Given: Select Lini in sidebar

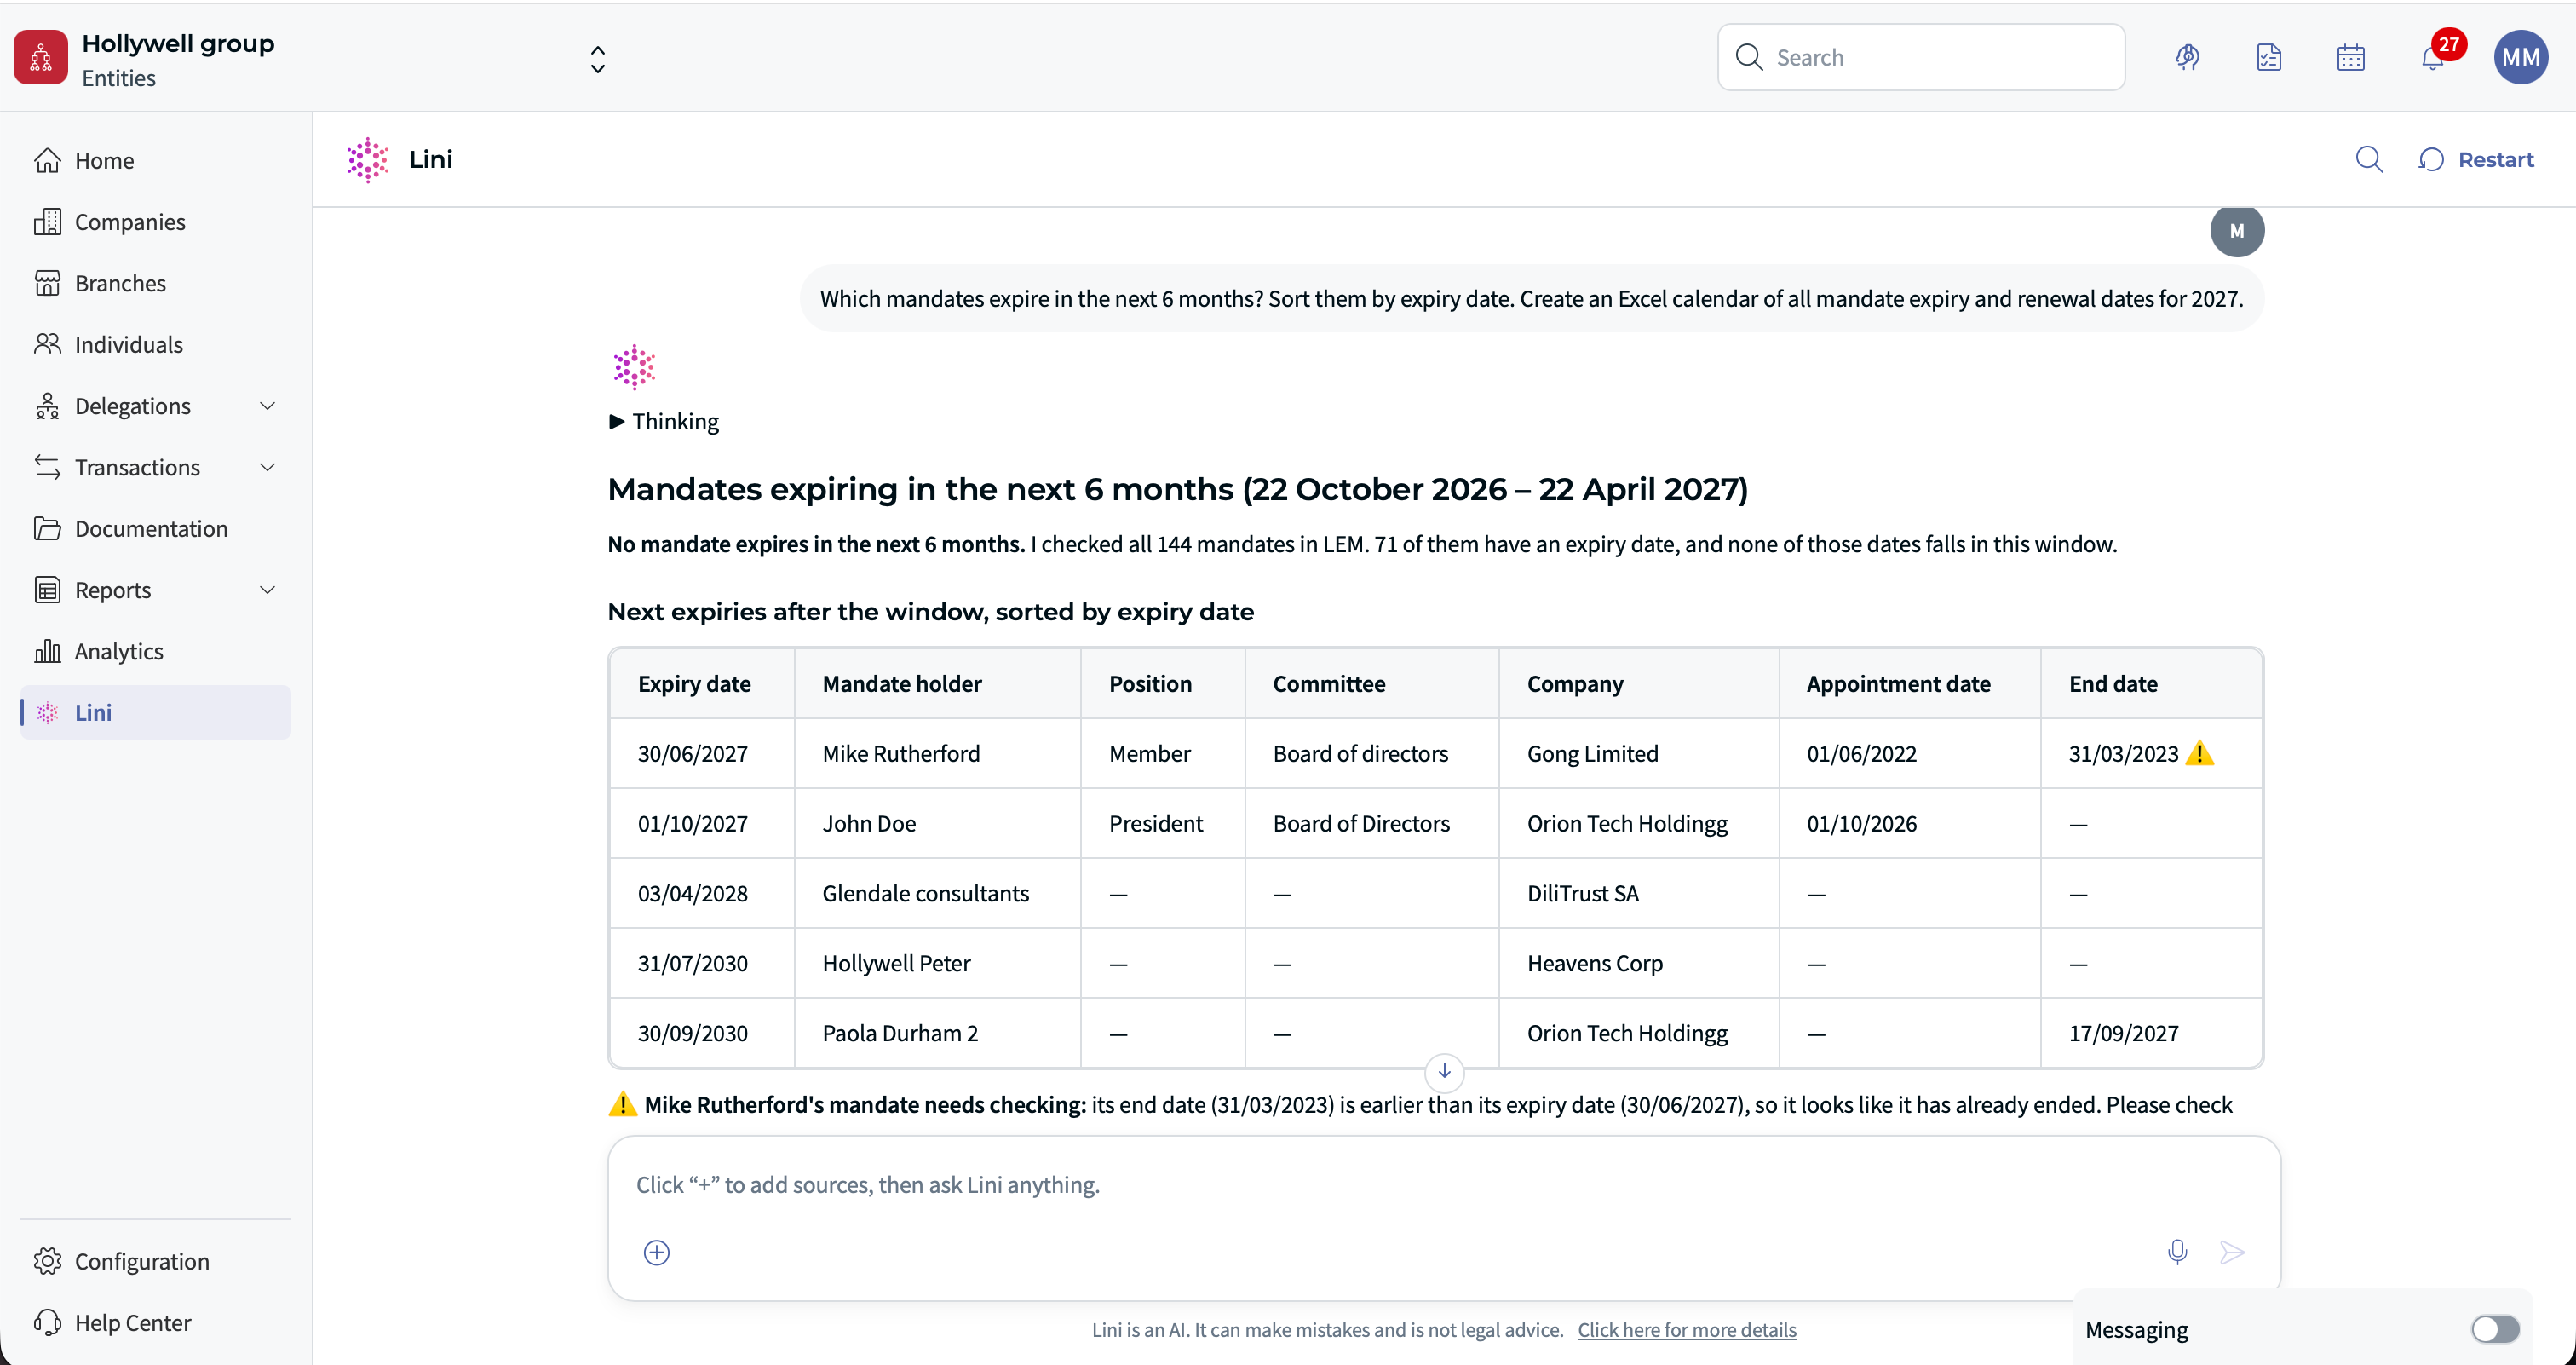Looking at the screenshot, I should 155,712.
